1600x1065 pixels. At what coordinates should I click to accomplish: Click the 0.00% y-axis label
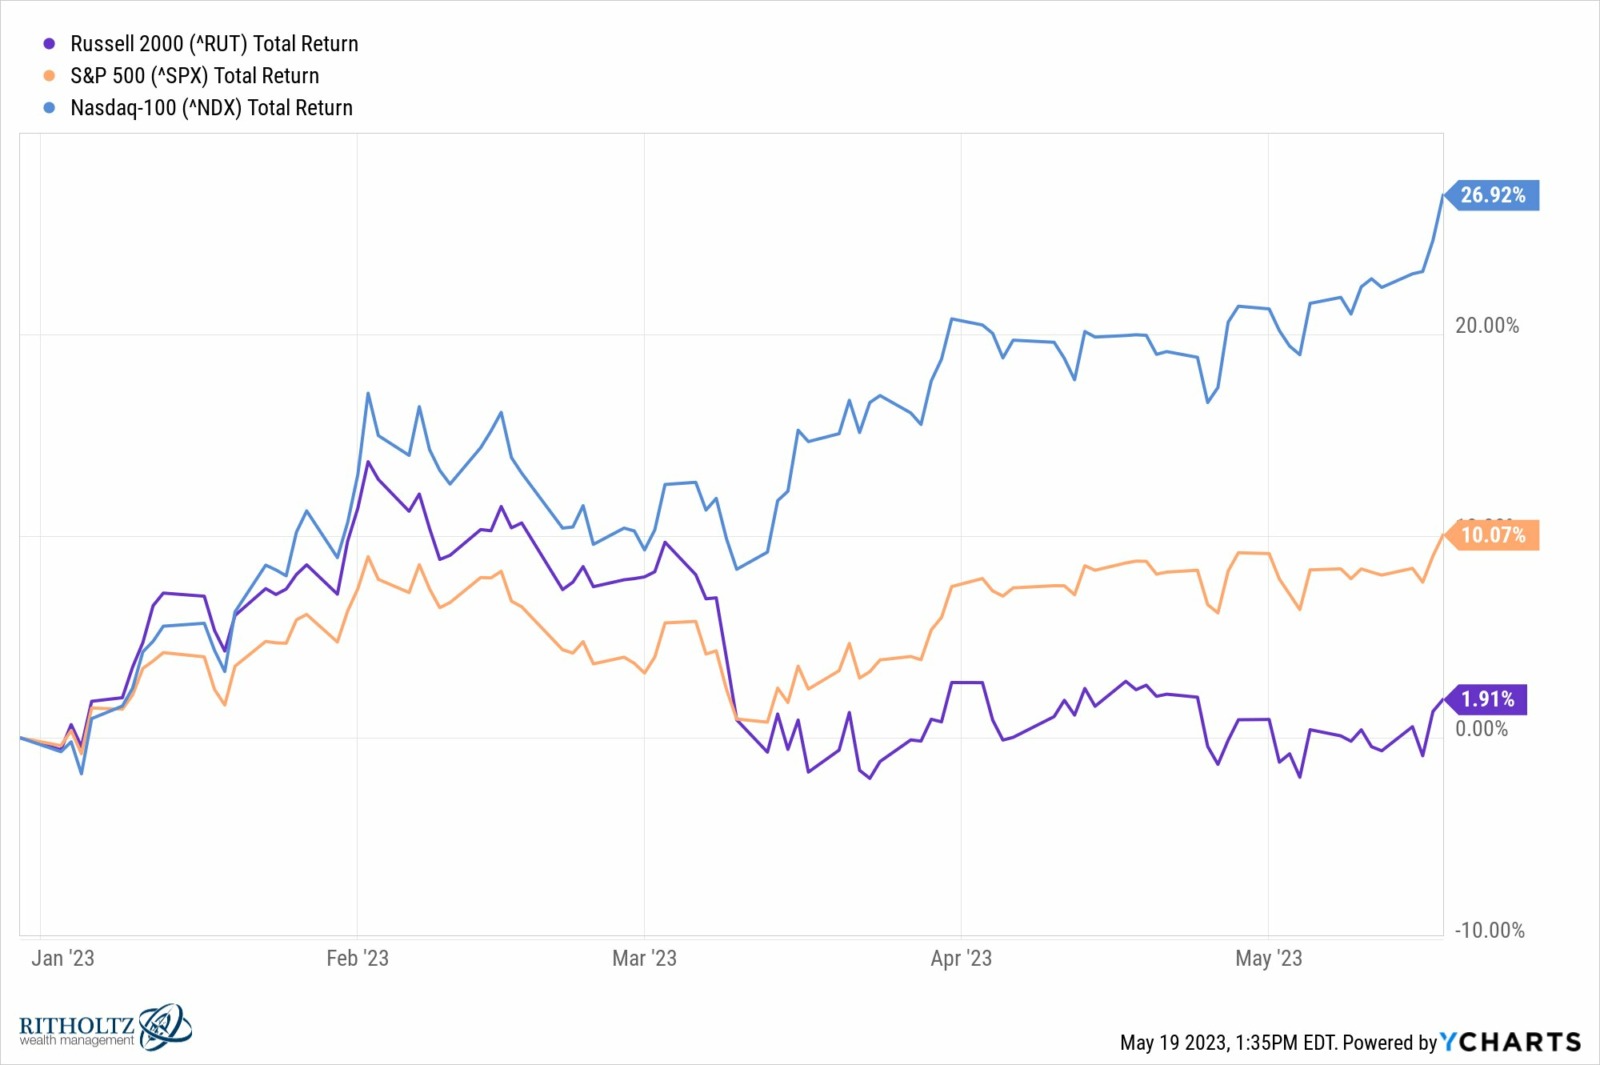pyautogui.click(x=1482, y=729)
